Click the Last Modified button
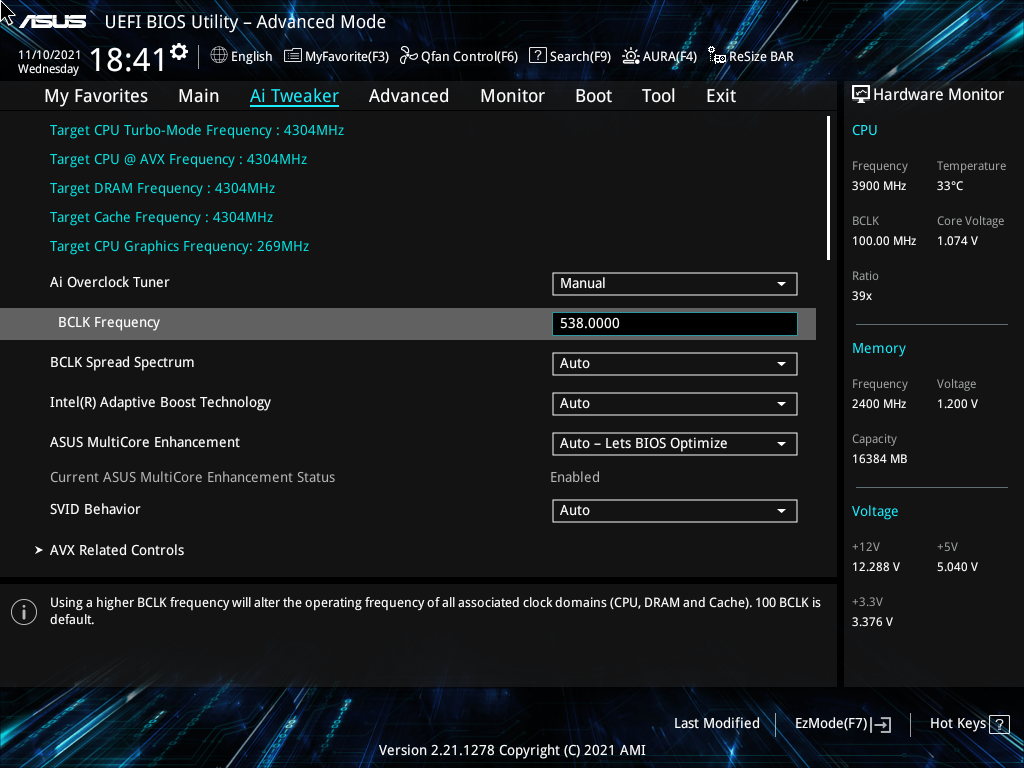This screenshot has width=1024, height=768. coord(716,724)
